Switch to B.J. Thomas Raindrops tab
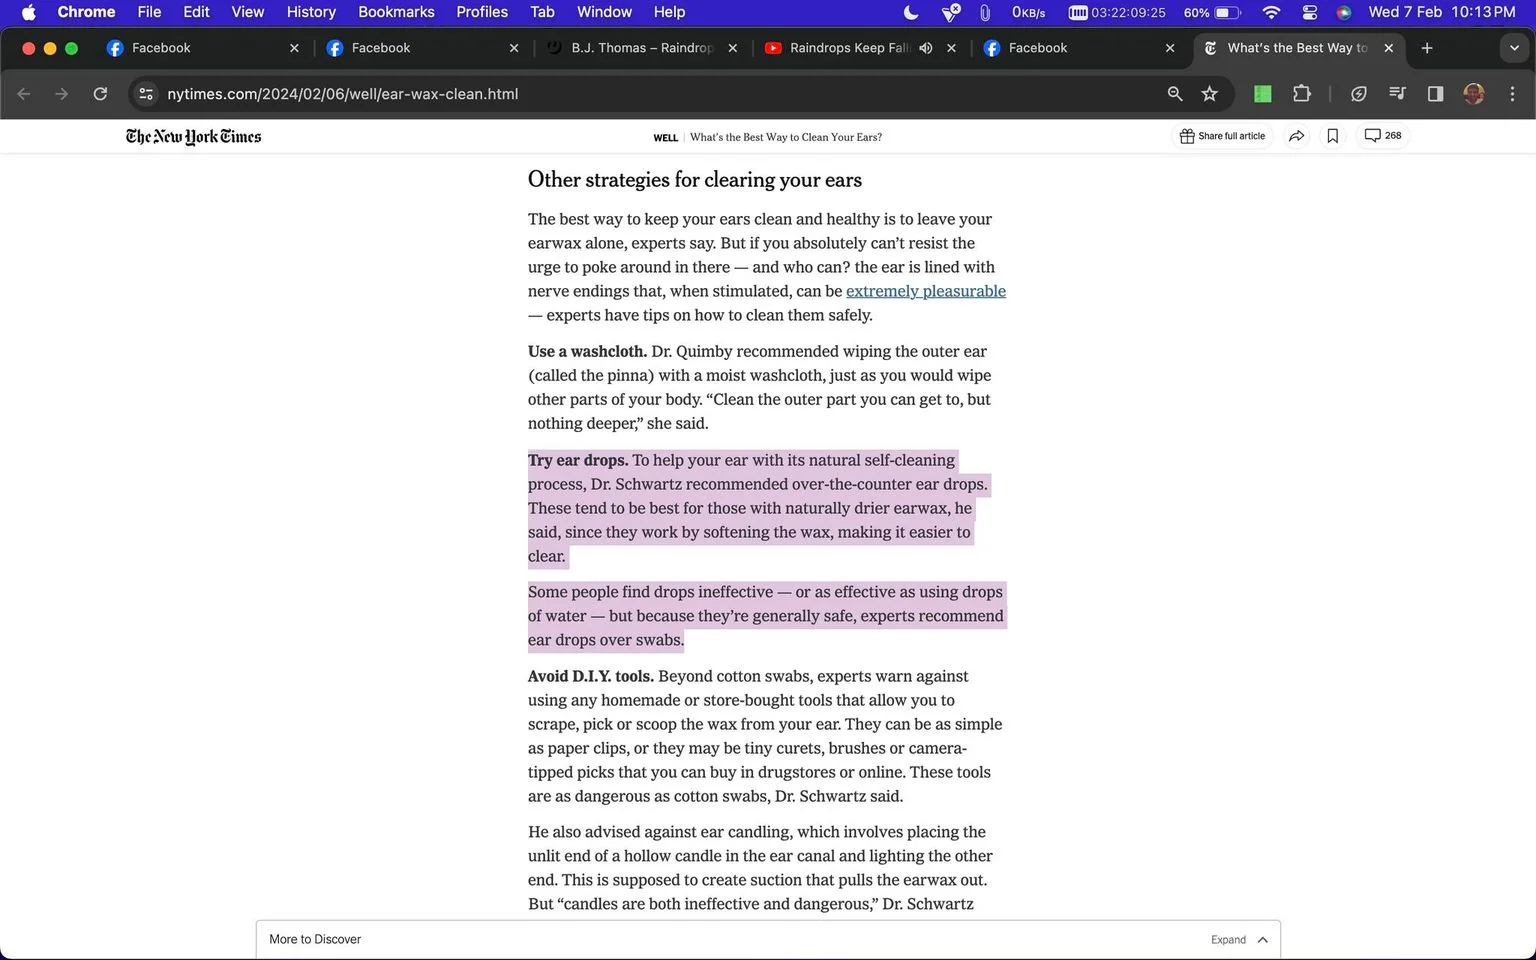This screenshot has height=960, width=1536. tap(642, 48)
